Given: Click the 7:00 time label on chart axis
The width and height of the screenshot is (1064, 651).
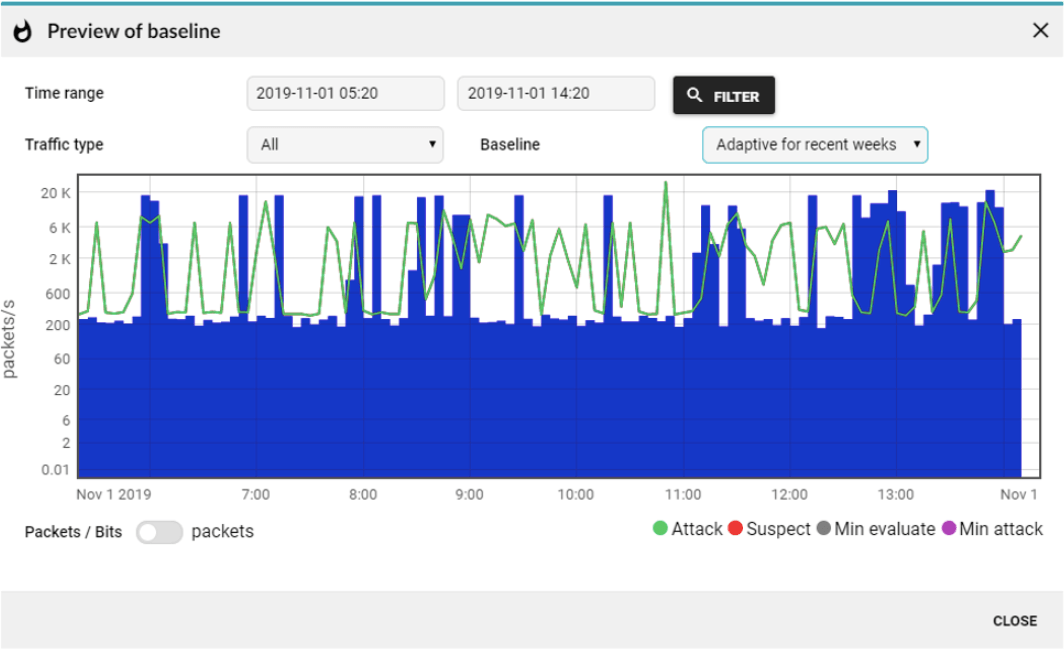Looking at the screenshot, I should coord(256,495).
